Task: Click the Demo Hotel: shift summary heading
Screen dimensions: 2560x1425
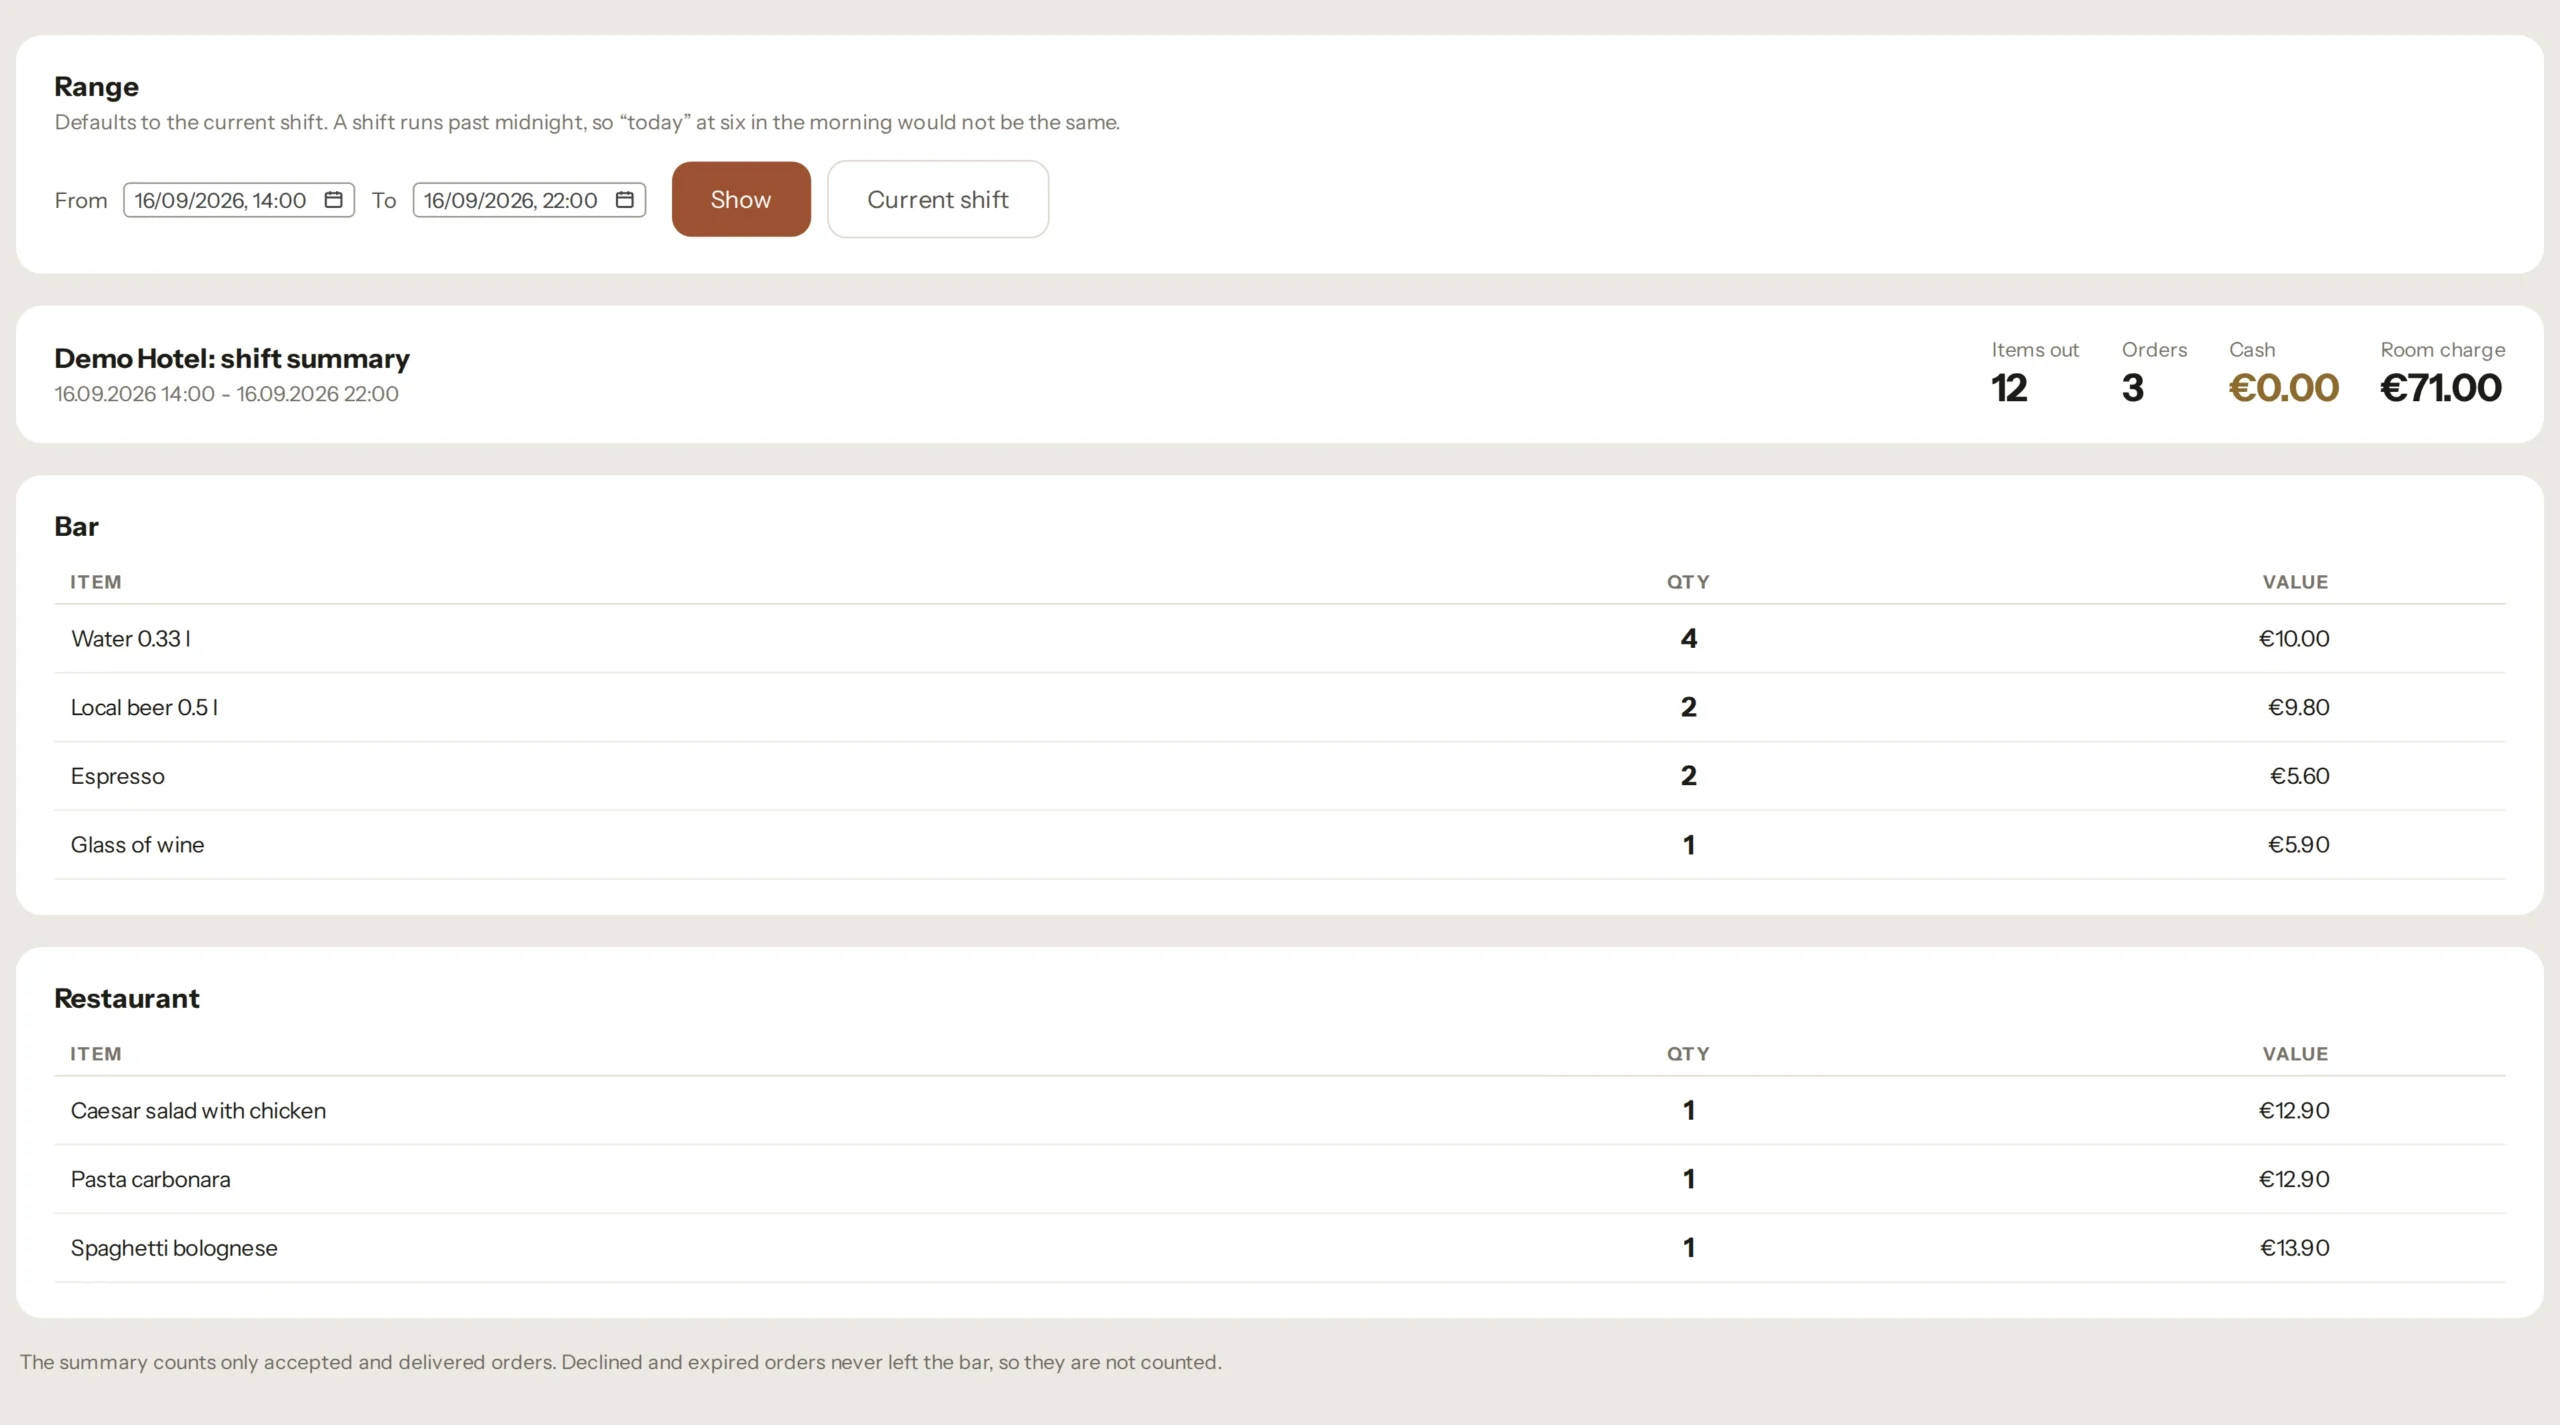Action: tap(232, 359)
